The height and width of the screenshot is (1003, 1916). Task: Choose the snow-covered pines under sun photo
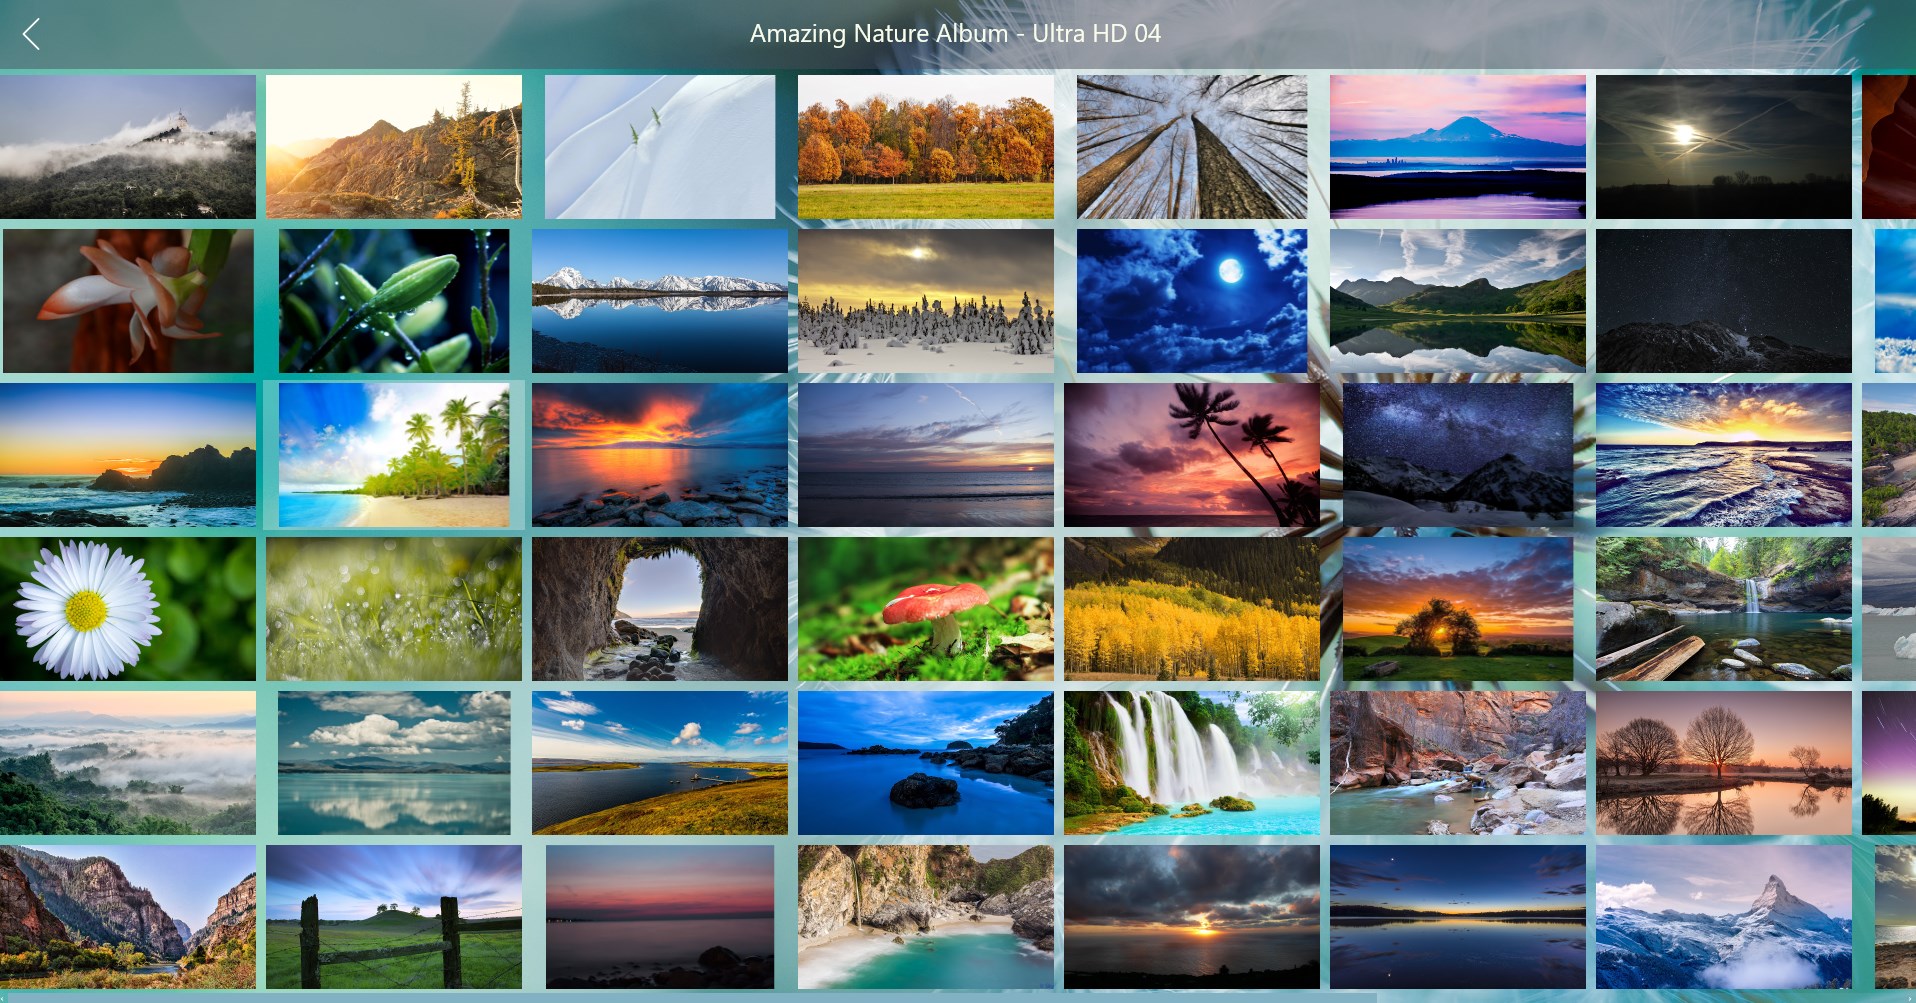(926, 301)
